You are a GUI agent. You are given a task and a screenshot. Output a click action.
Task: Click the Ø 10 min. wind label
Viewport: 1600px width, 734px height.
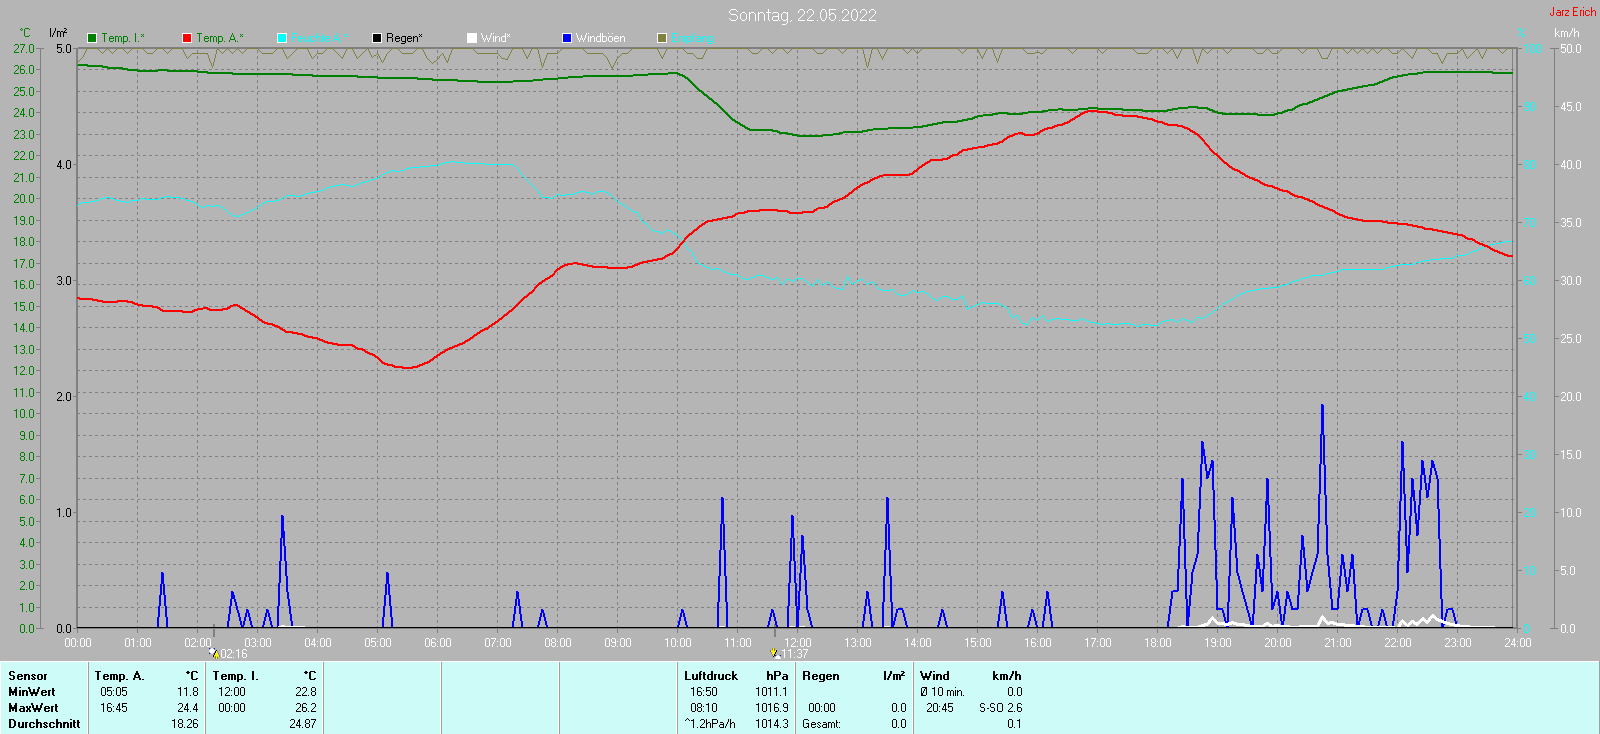(942, 692)
